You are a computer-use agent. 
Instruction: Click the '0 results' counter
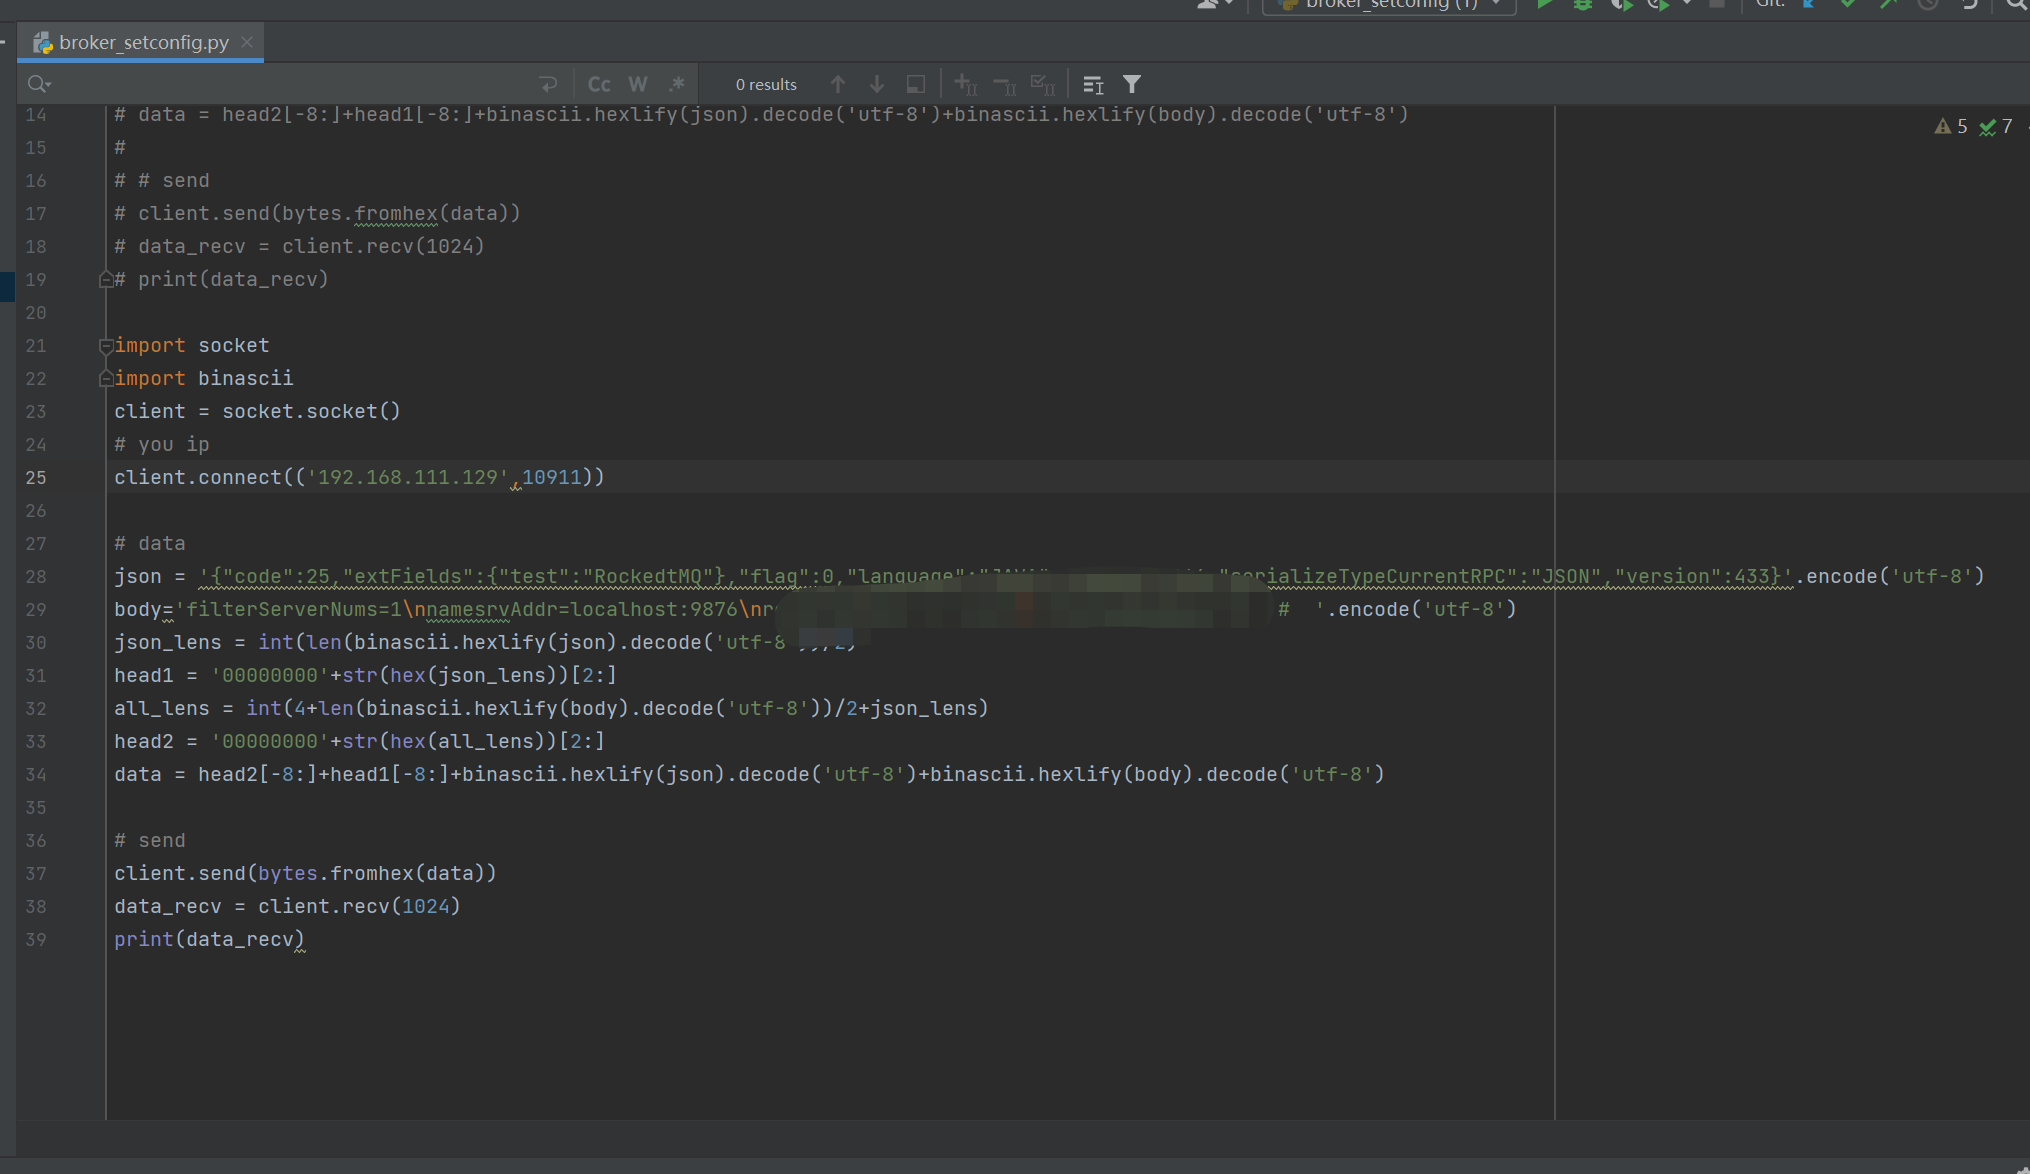tap(766, 84)
